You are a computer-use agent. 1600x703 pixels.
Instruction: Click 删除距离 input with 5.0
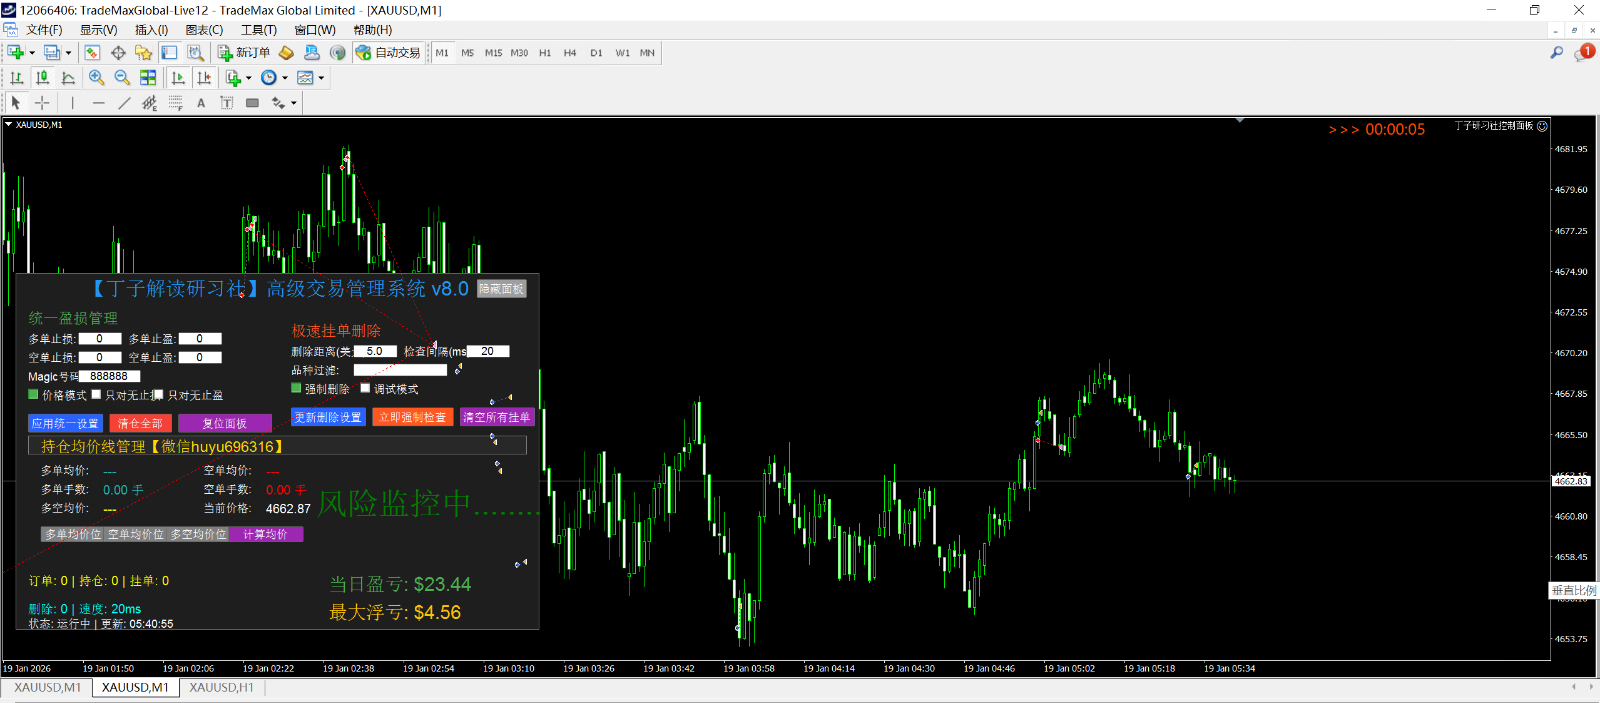point(375,351)
